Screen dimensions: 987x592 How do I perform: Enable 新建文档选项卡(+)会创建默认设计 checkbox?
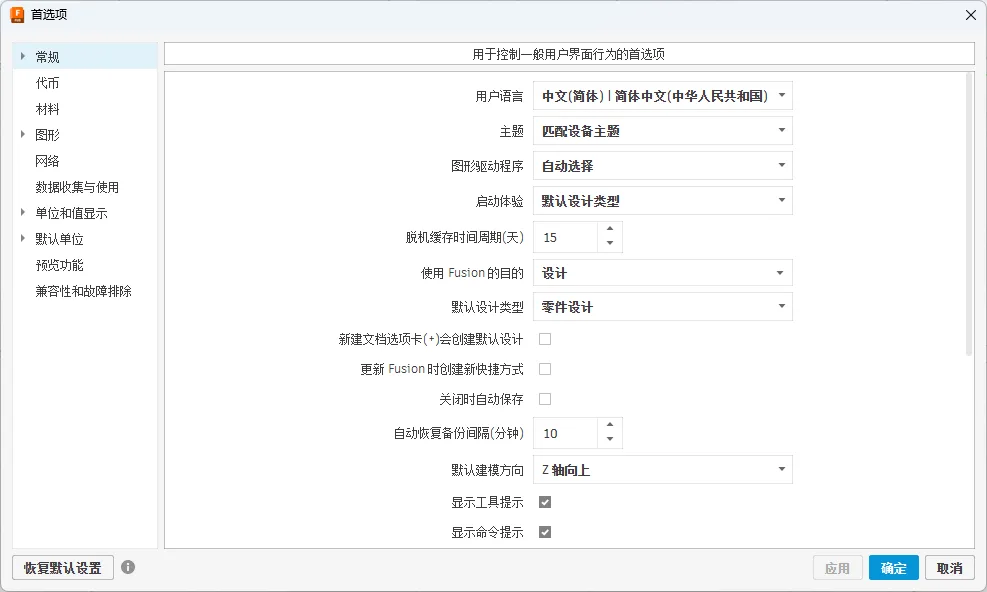[x=545, y=339]
